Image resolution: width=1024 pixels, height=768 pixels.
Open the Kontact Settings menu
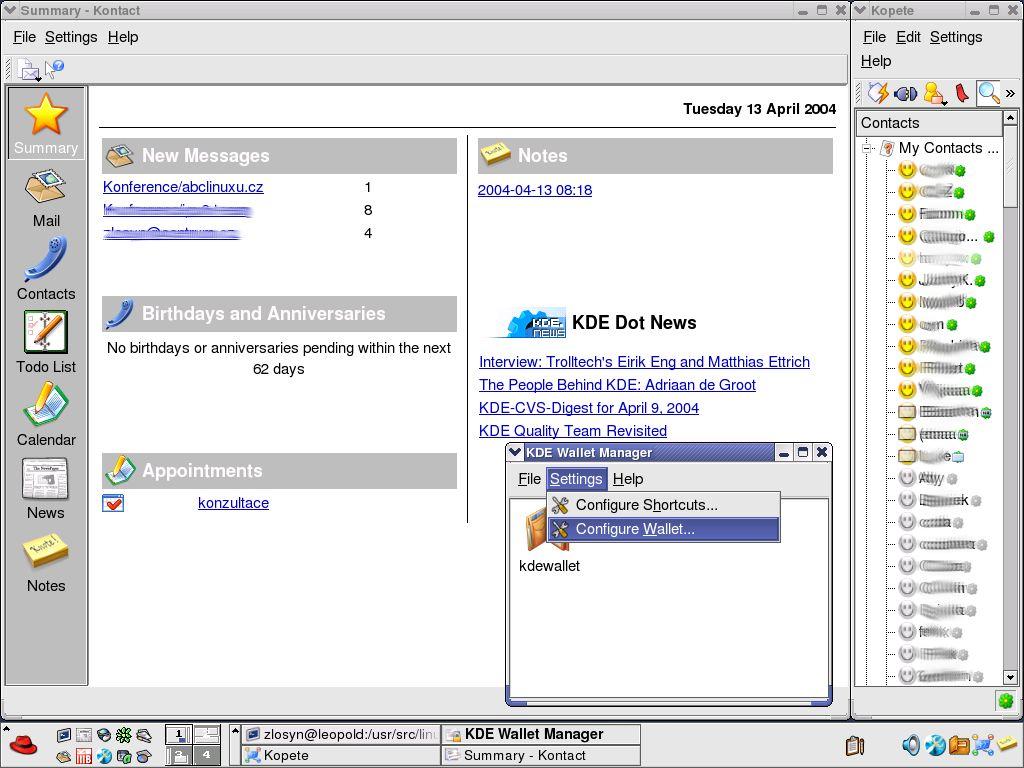71,37
